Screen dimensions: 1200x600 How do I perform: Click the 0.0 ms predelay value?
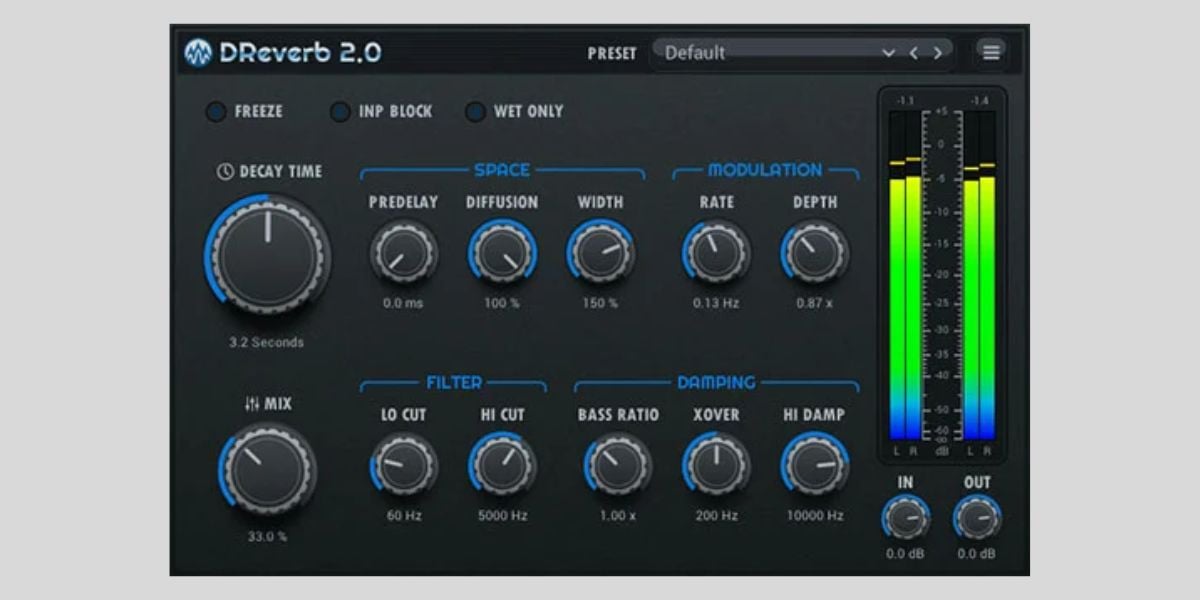click(x=403, y=302)
